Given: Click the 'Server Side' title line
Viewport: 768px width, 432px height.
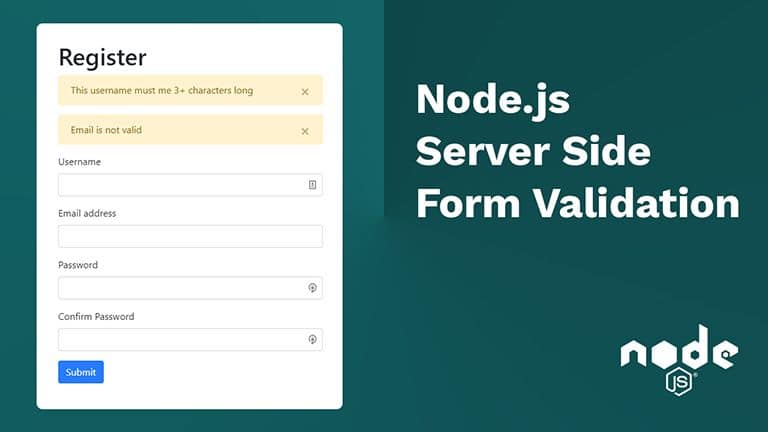Looking at the screenshot, I should [x=533, y=151].
